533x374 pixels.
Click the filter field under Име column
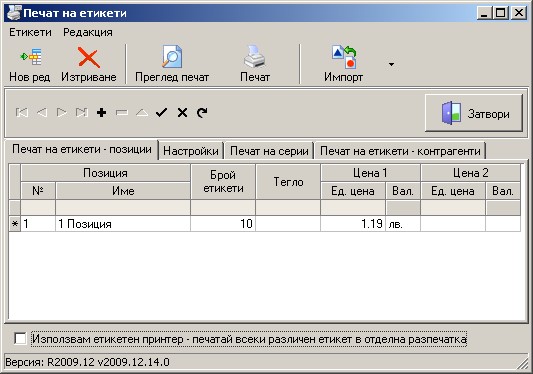[123, 207]
